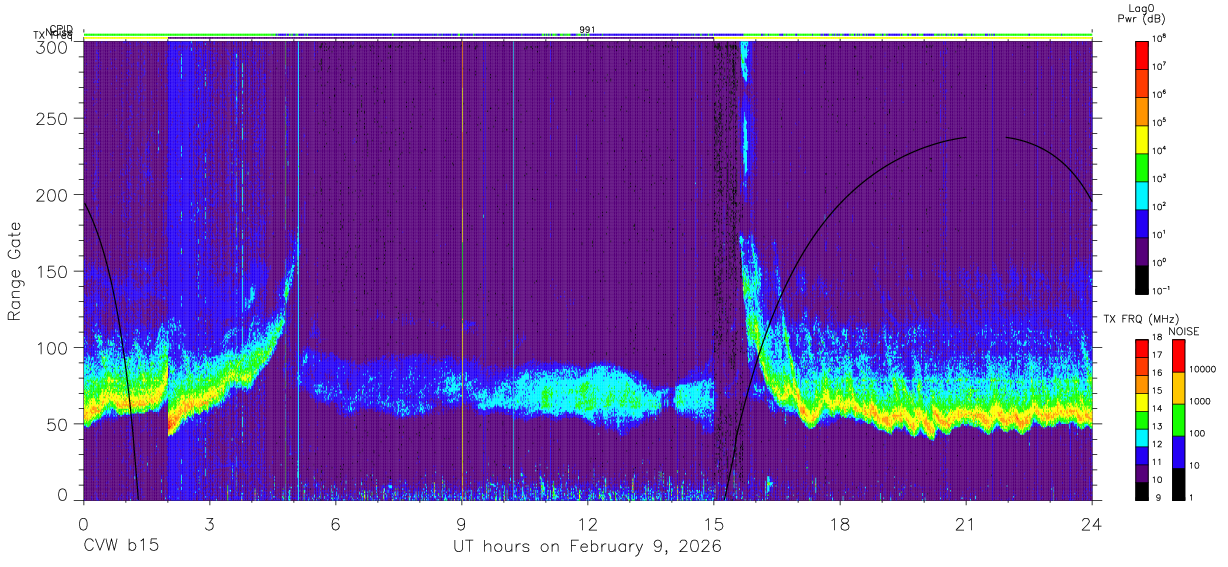
Task: Click the y-axis tick label '250'
Action: pyautogui.click(x=52, y=118)
